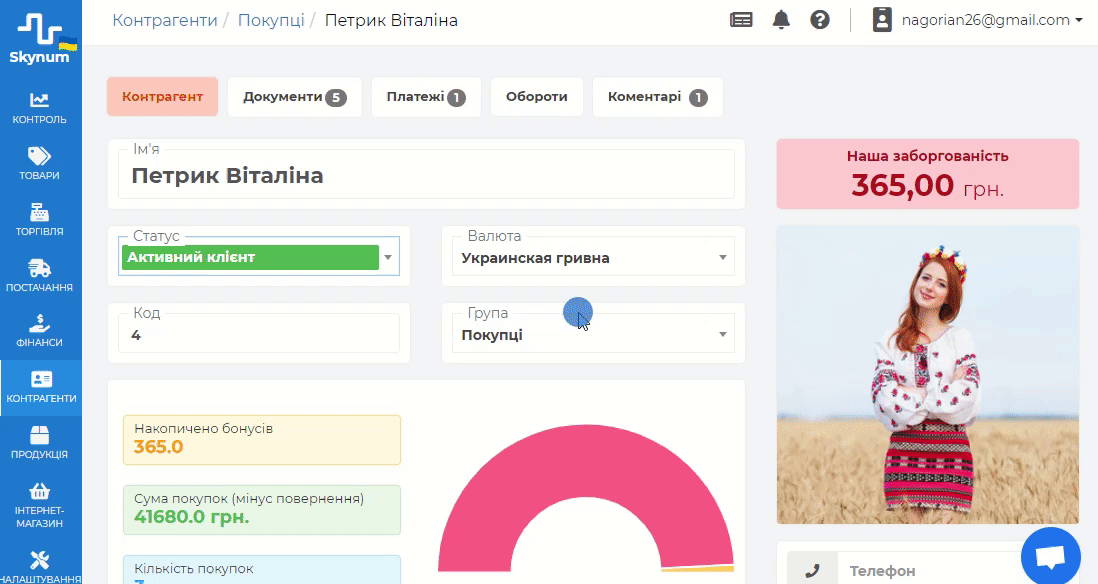The height and width of the screenshot is (584, 1098).
Task: Open notifications bell
Action: [x=781, y=20]
